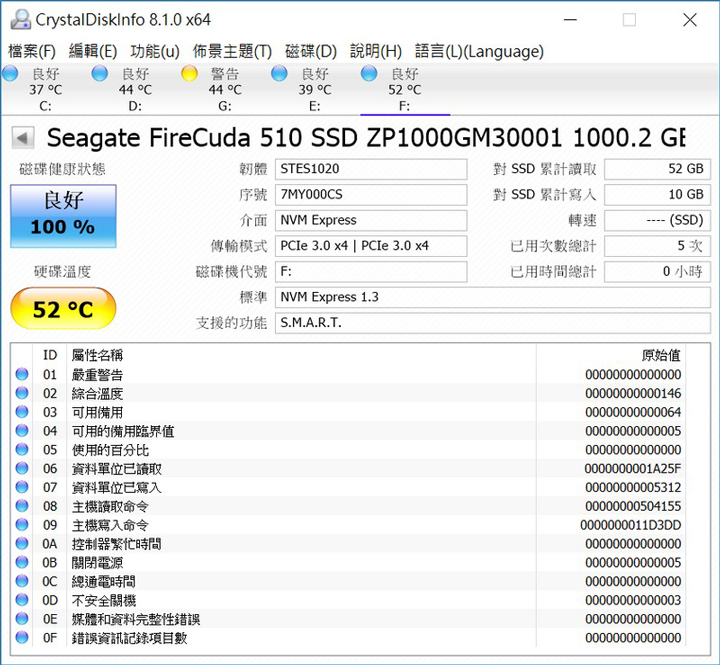This screenshot has width=720, height=665.
Task: Click the NVM Express interface field
Action: (371, 220)
